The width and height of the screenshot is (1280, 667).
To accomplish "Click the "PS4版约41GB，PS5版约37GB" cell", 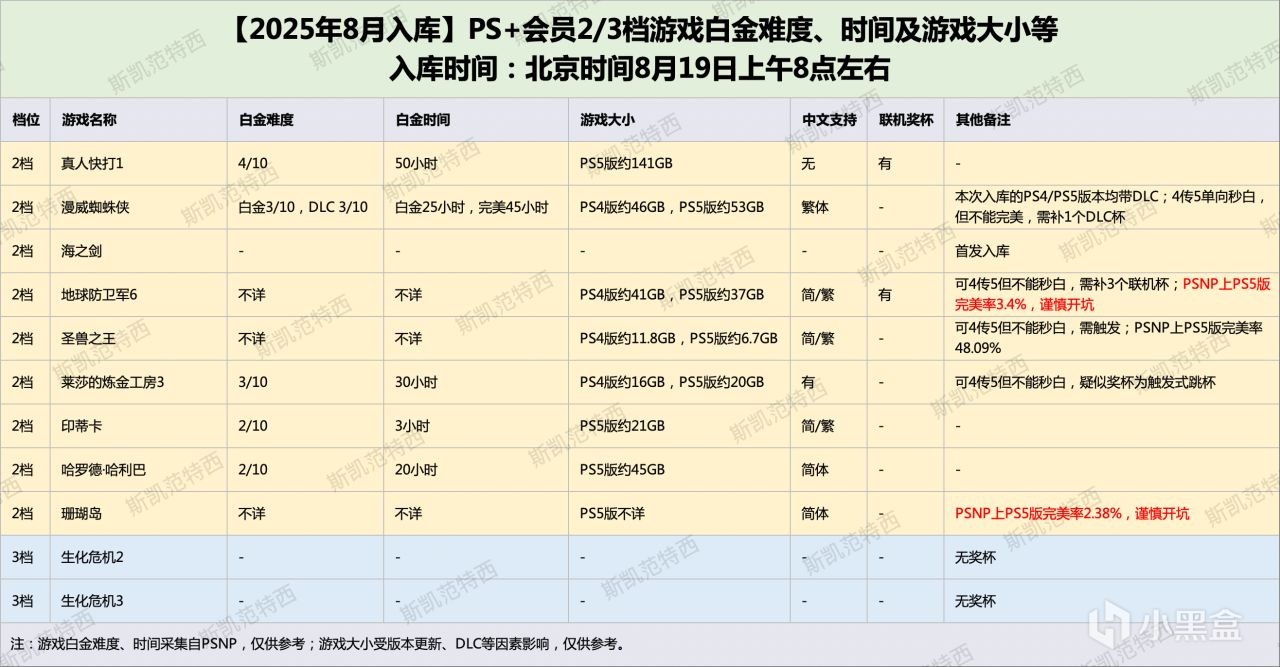I will click(x=672, y=295).
